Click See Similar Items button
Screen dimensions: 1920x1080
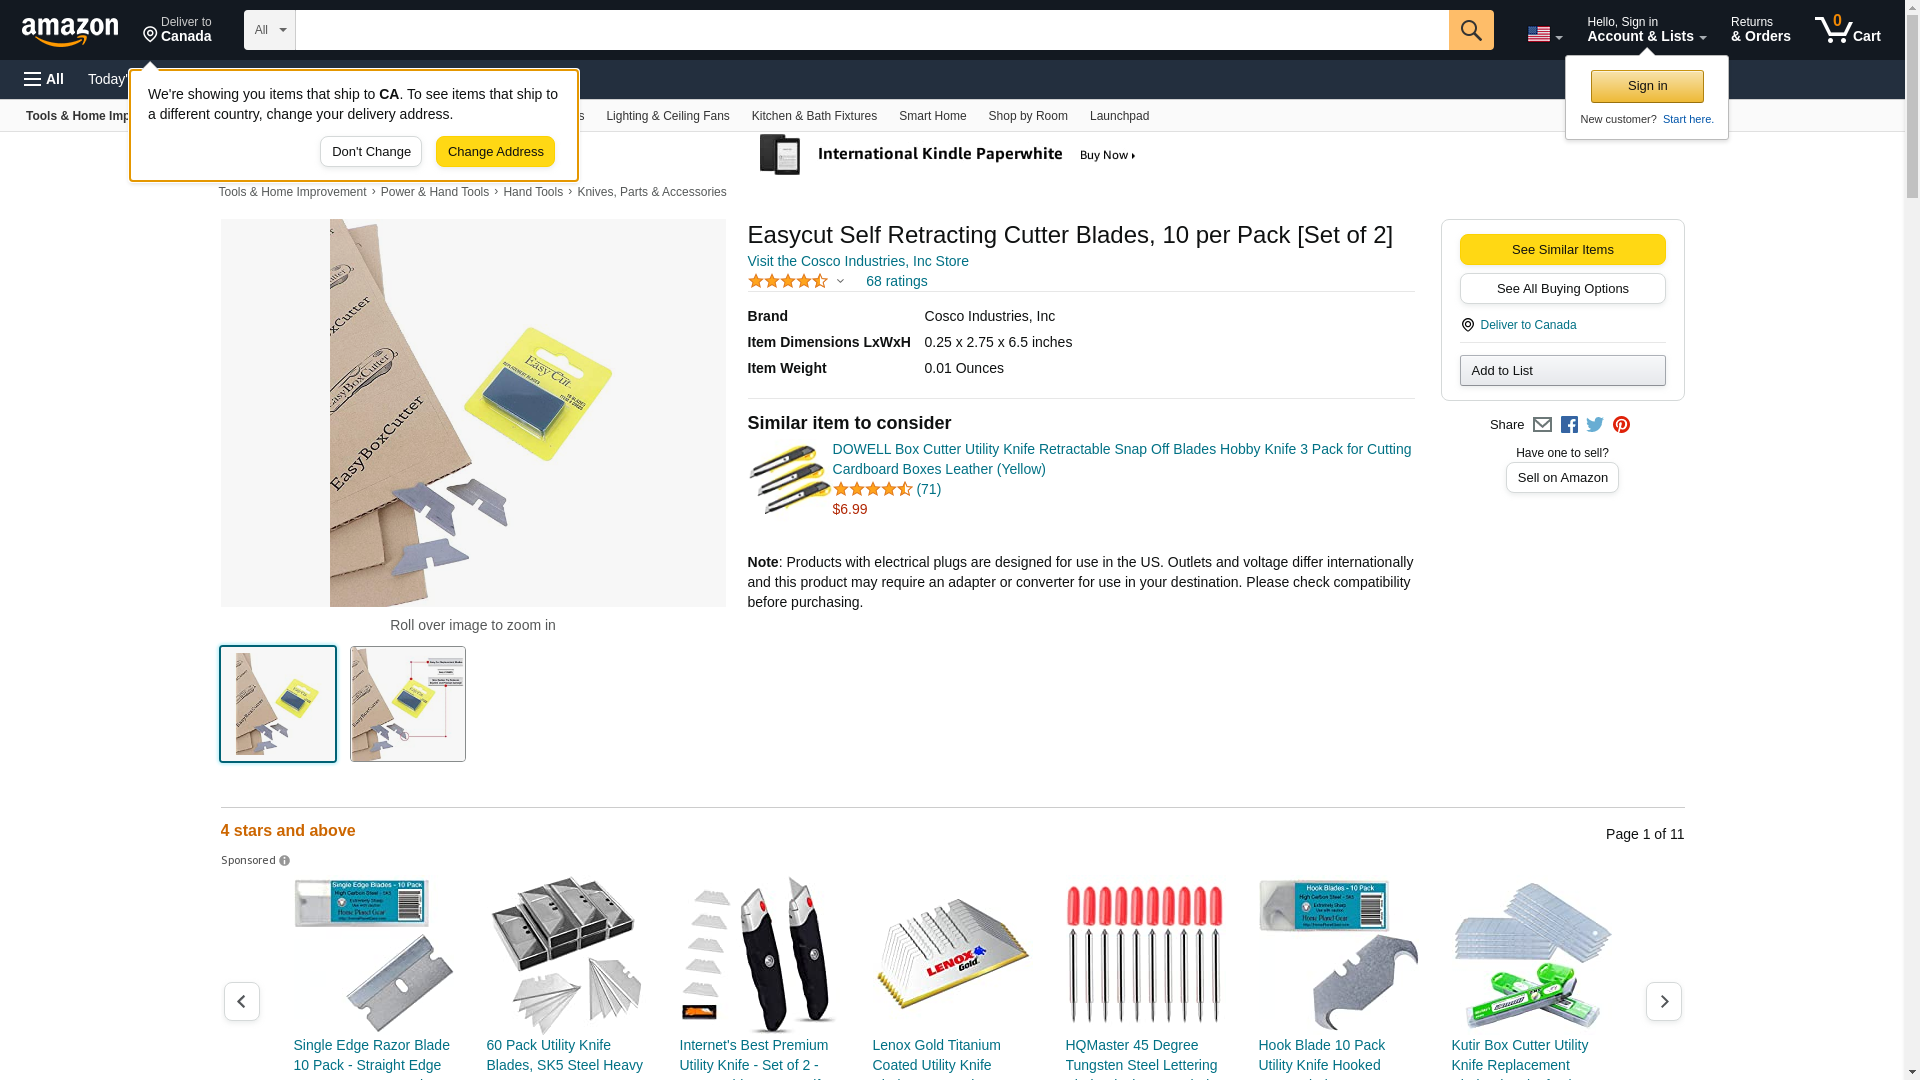tap(1562, 250)
